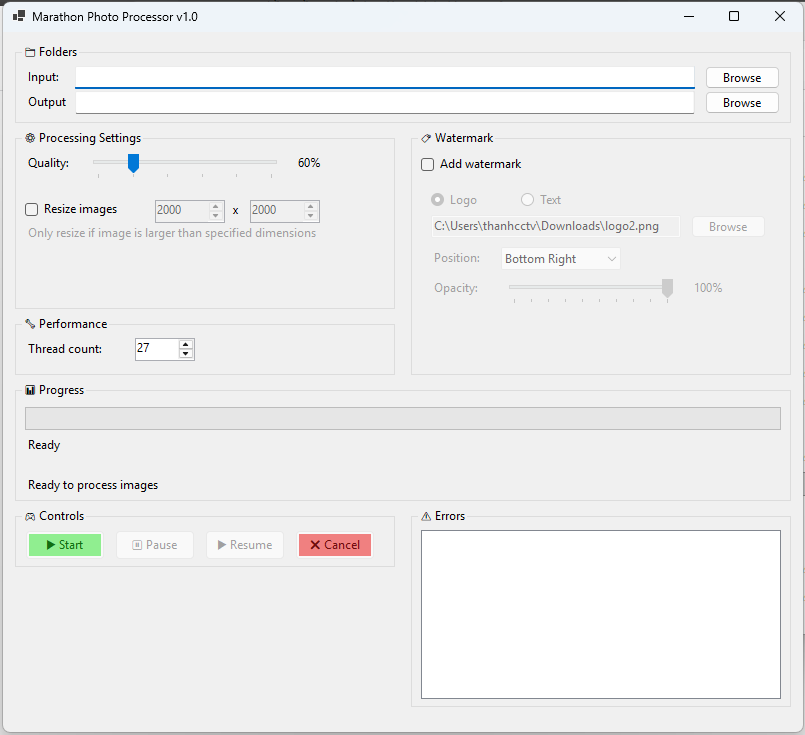Open the Position dropdown showing Bottom Right
This screenshot has height=735, width=805.
click(561, 259)
